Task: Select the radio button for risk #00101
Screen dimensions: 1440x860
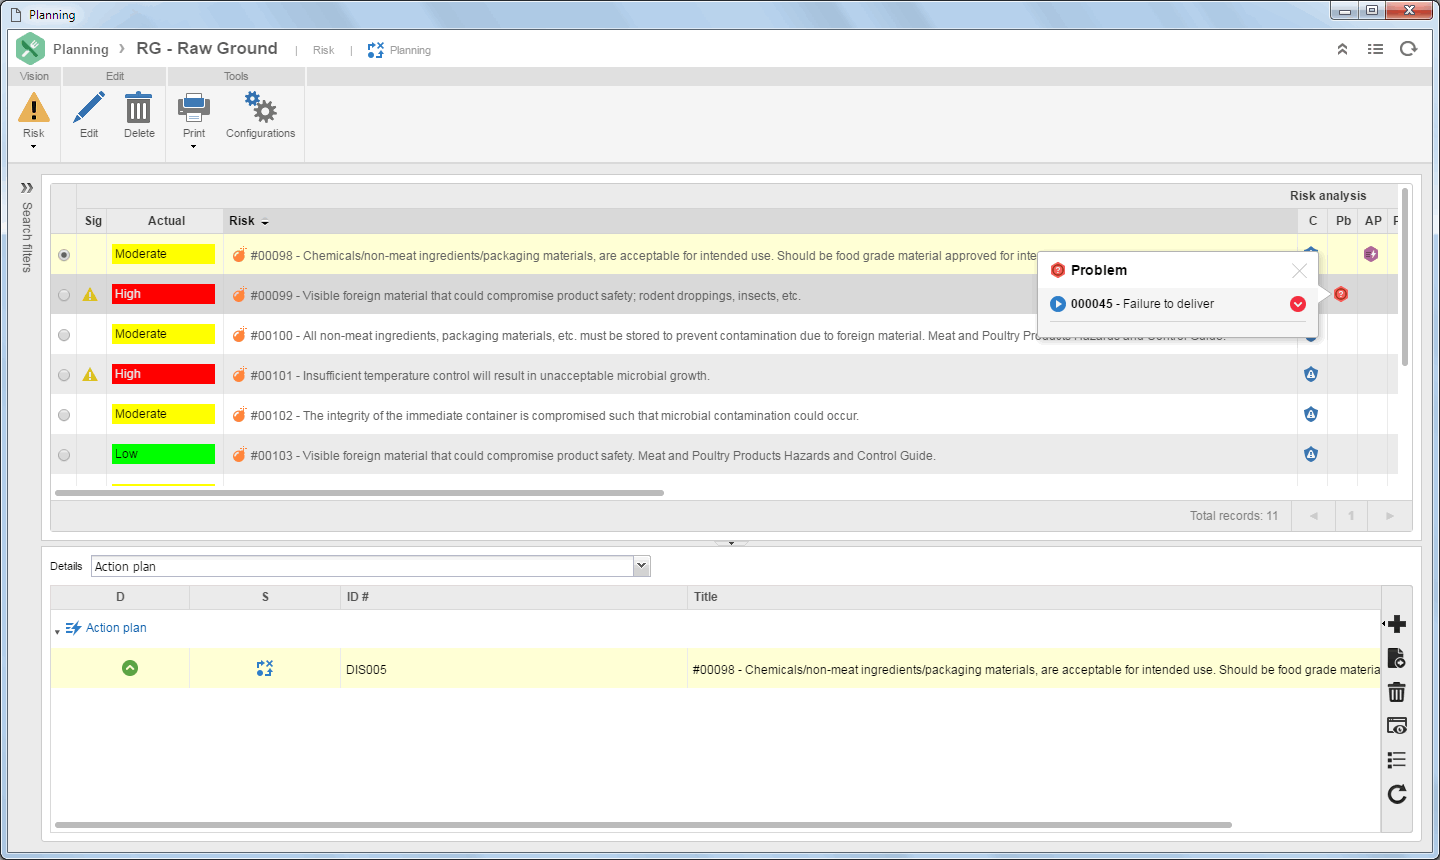Action: [x=64, y=375]
